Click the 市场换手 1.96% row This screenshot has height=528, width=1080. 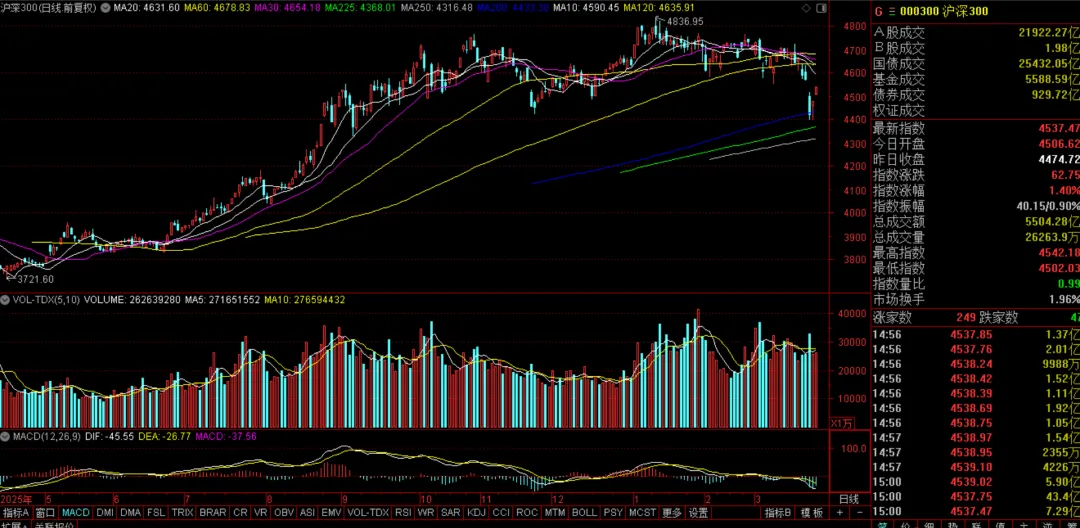click(976, 299)
